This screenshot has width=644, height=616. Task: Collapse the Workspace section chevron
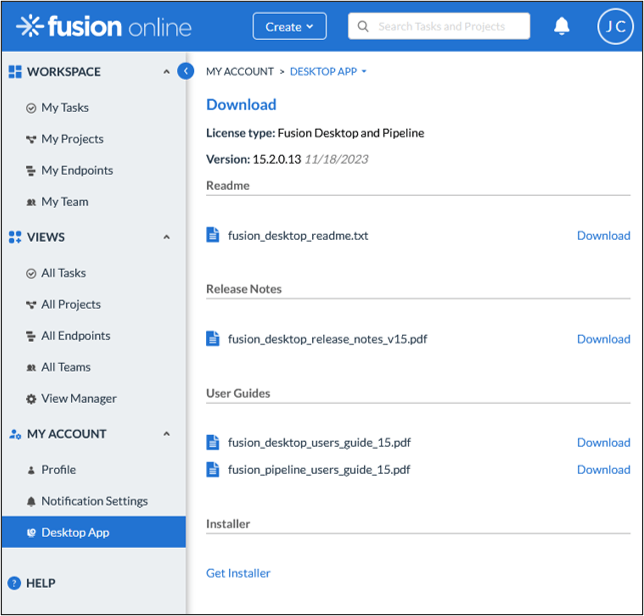click(x=166, y=71)
